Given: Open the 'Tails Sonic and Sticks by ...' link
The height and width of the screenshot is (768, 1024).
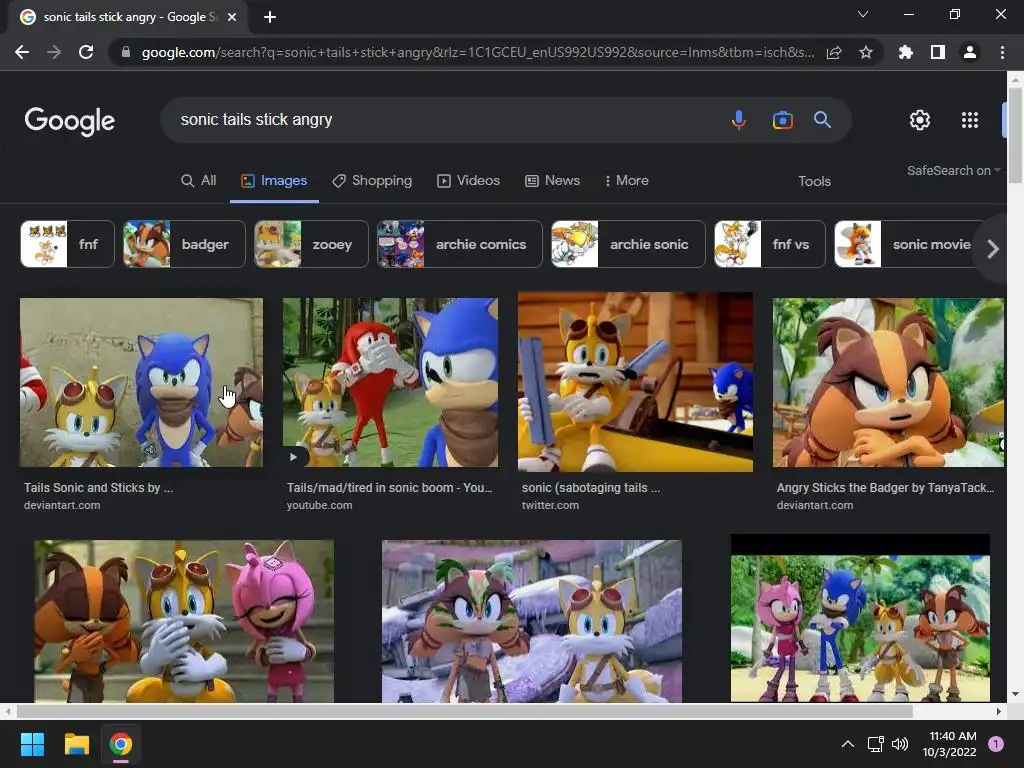Looking at the screenshot, I should (99, 488).
